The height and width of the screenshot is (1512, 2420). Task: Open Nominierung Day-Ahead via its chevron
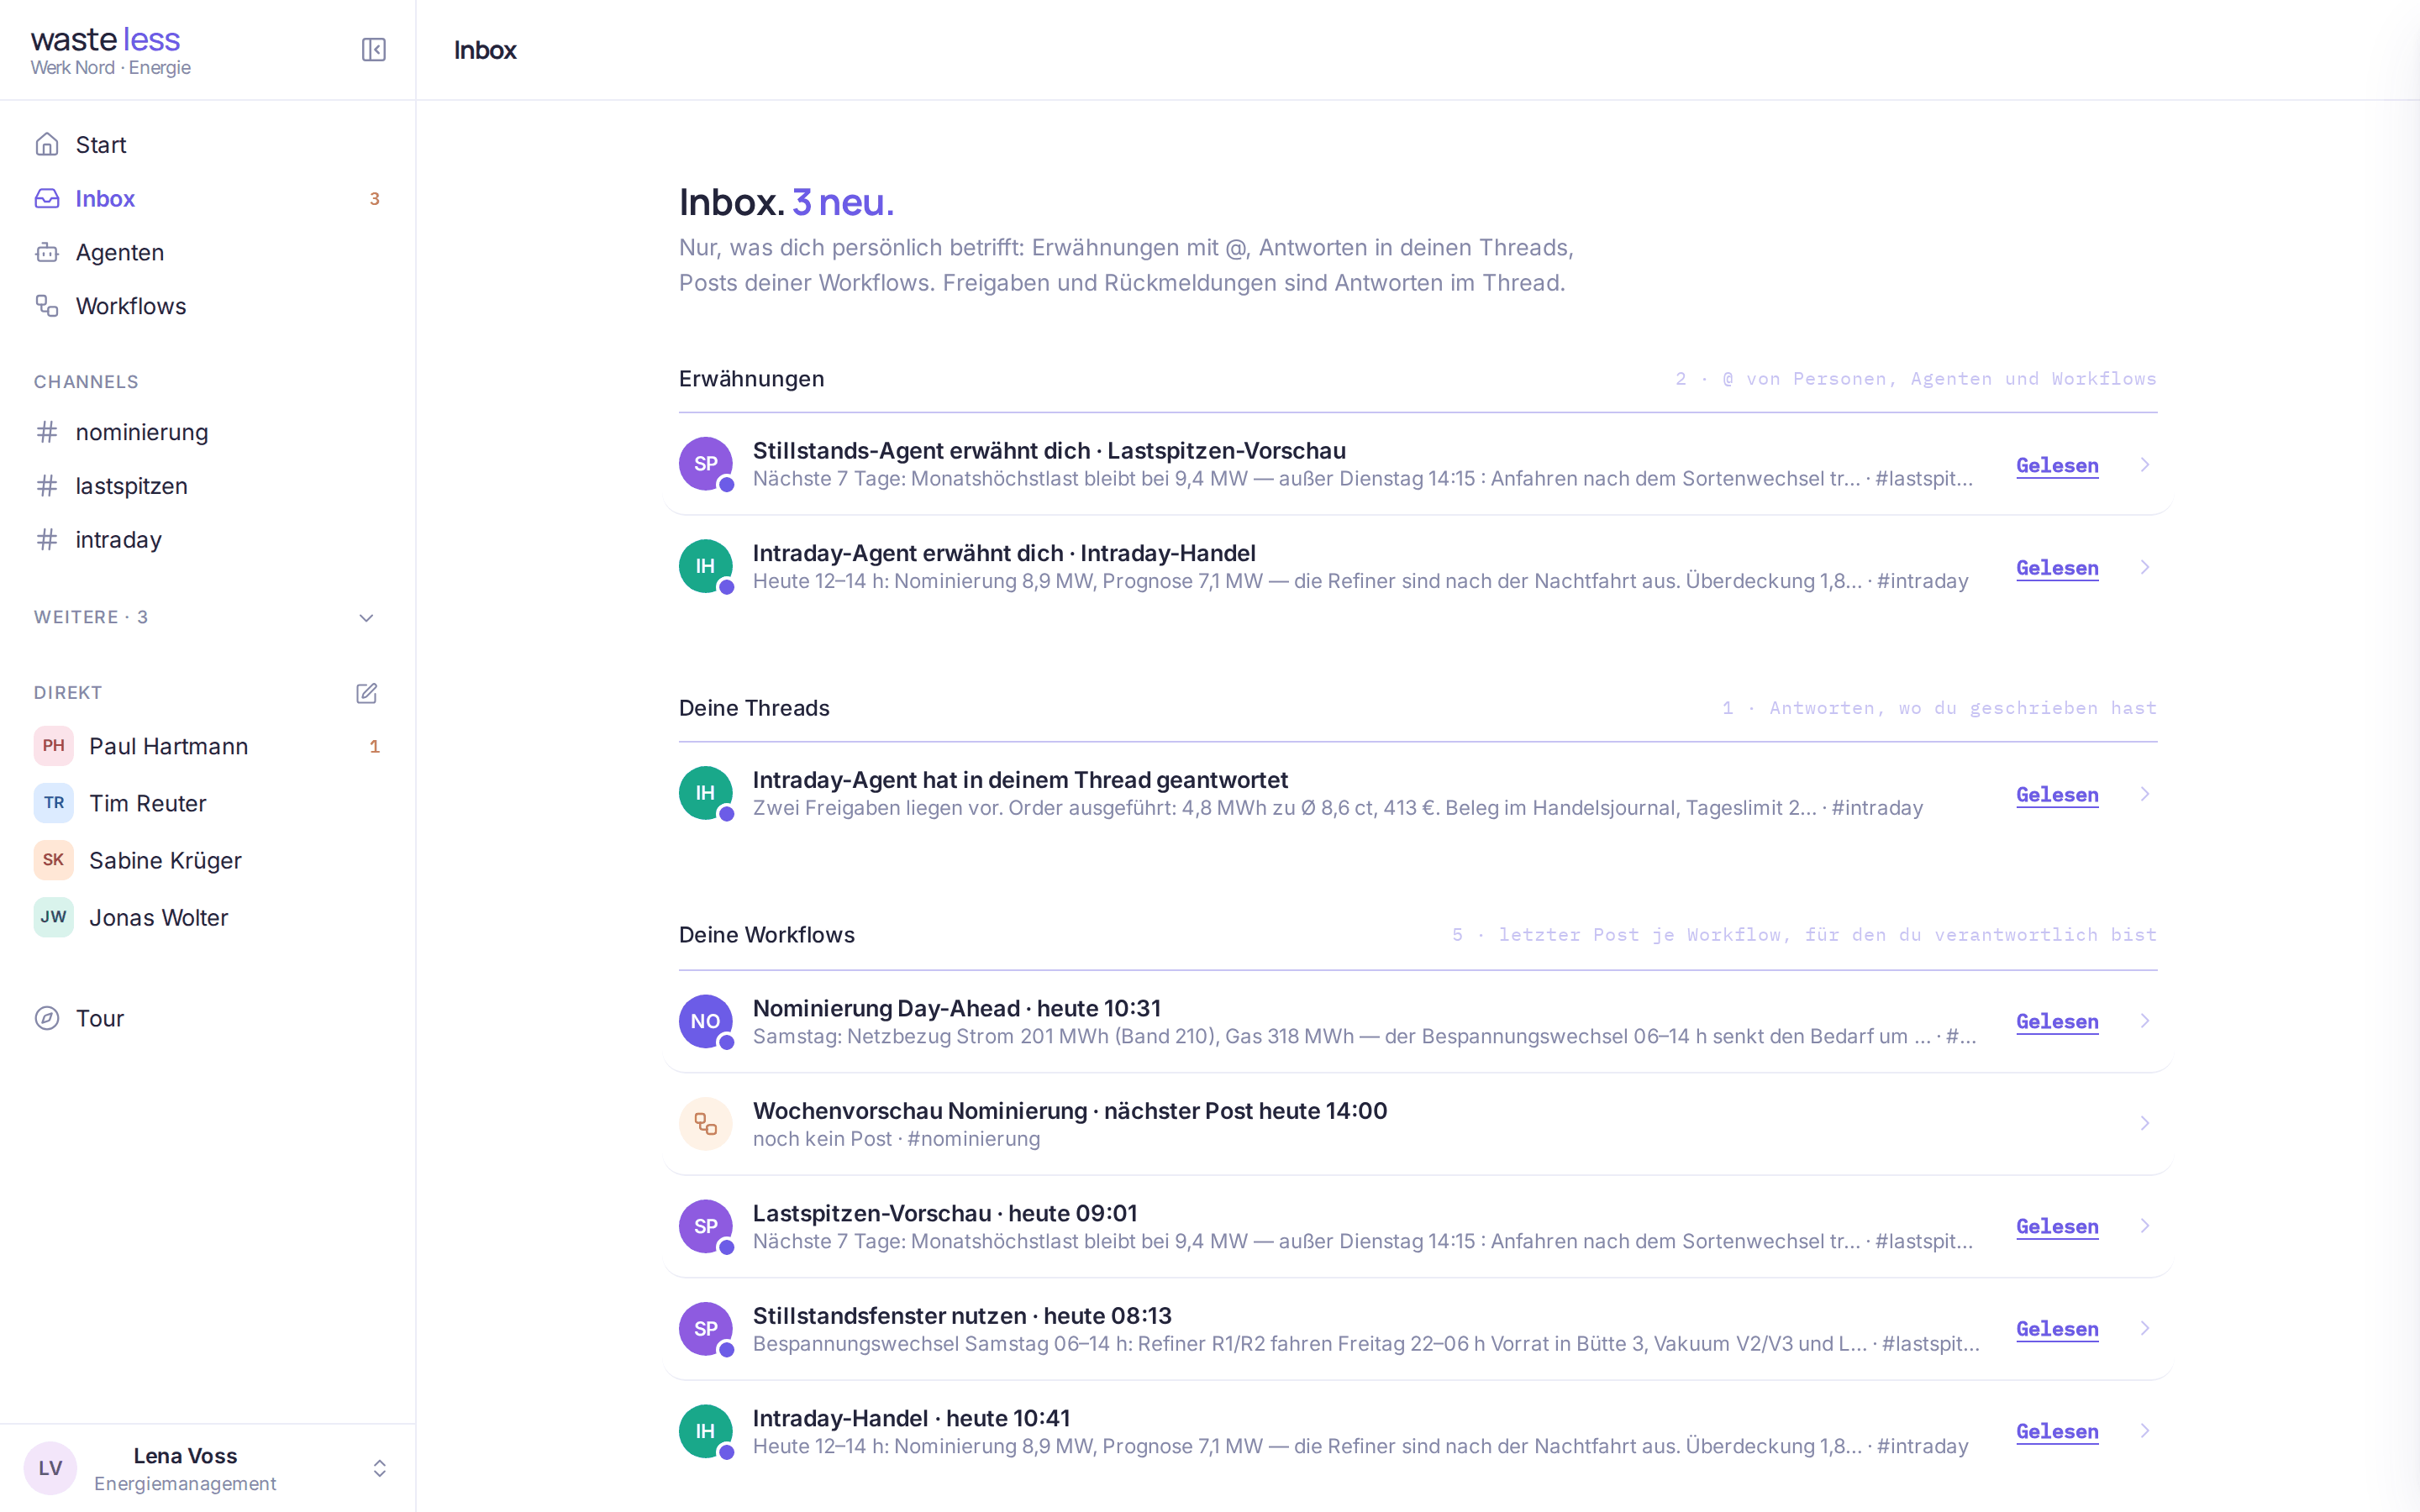click(x=2144, y=1021)
